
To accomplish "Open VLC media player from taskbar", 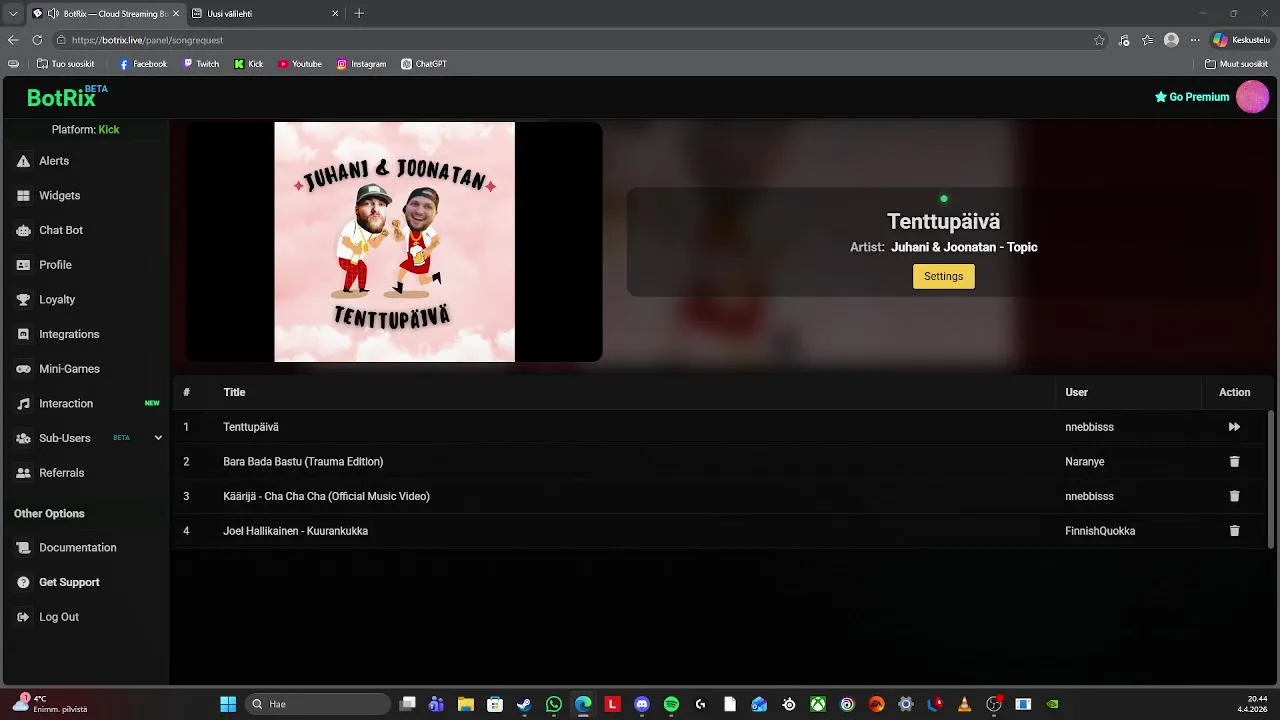I will coord(964,704).
